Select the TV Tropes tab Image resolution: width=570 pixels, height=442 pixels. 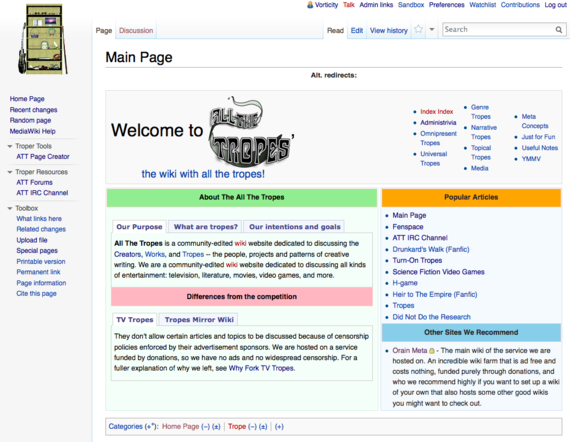pyautogui.click(x=135, y=320)
